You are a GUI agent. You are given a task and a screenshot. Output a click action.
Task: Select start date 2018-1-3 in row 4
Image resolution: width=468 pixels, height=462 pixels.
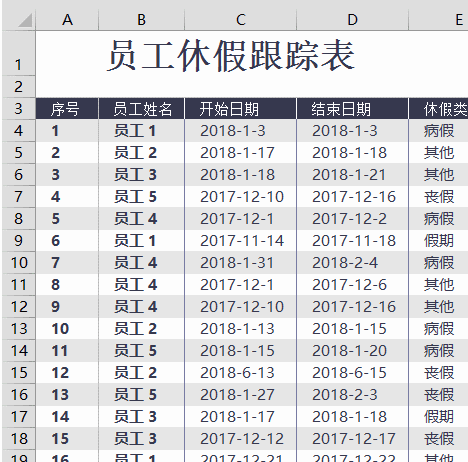tap(240, 131)
